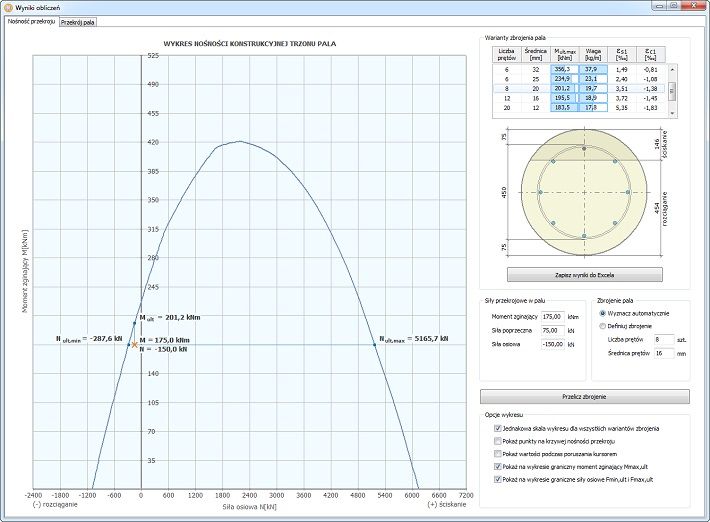The height and width of the screenshot is (522, 710).
Task: Select the row with 20 bars diameter 12
Action: tap(580, 107)
